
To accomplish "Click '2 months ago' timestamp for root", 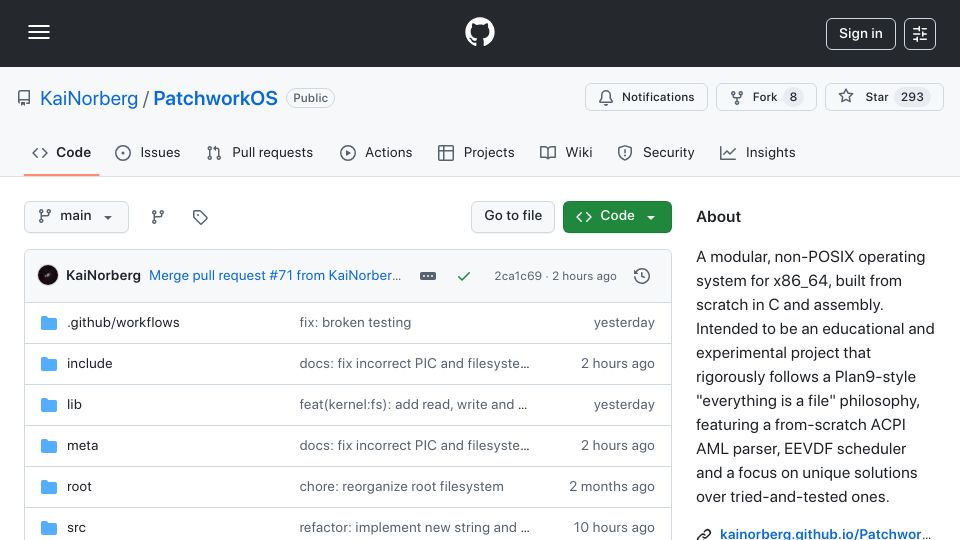I will tap(612, 487).
